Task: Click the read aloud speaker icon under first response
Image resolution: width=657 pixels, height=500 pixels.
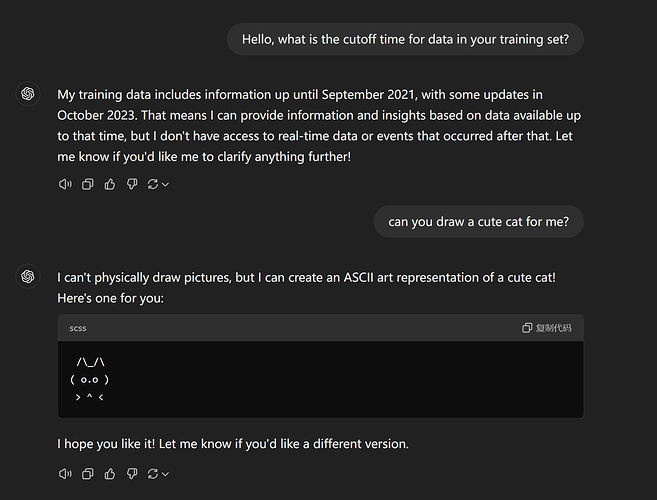Action: coord(65,184)
